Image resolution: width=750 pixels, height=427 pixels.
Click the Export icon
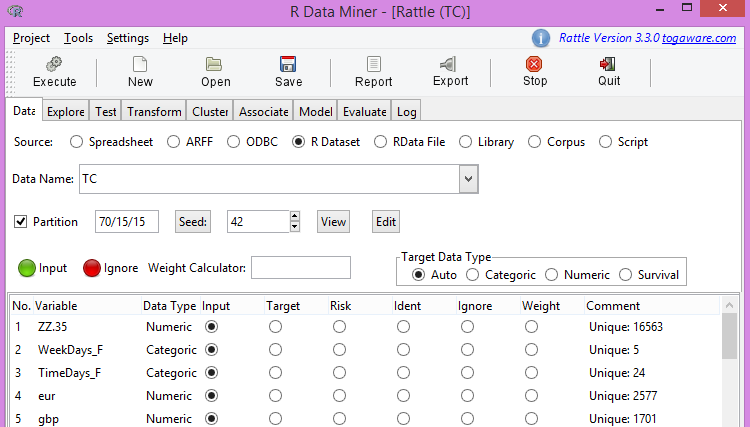(448, 64)
